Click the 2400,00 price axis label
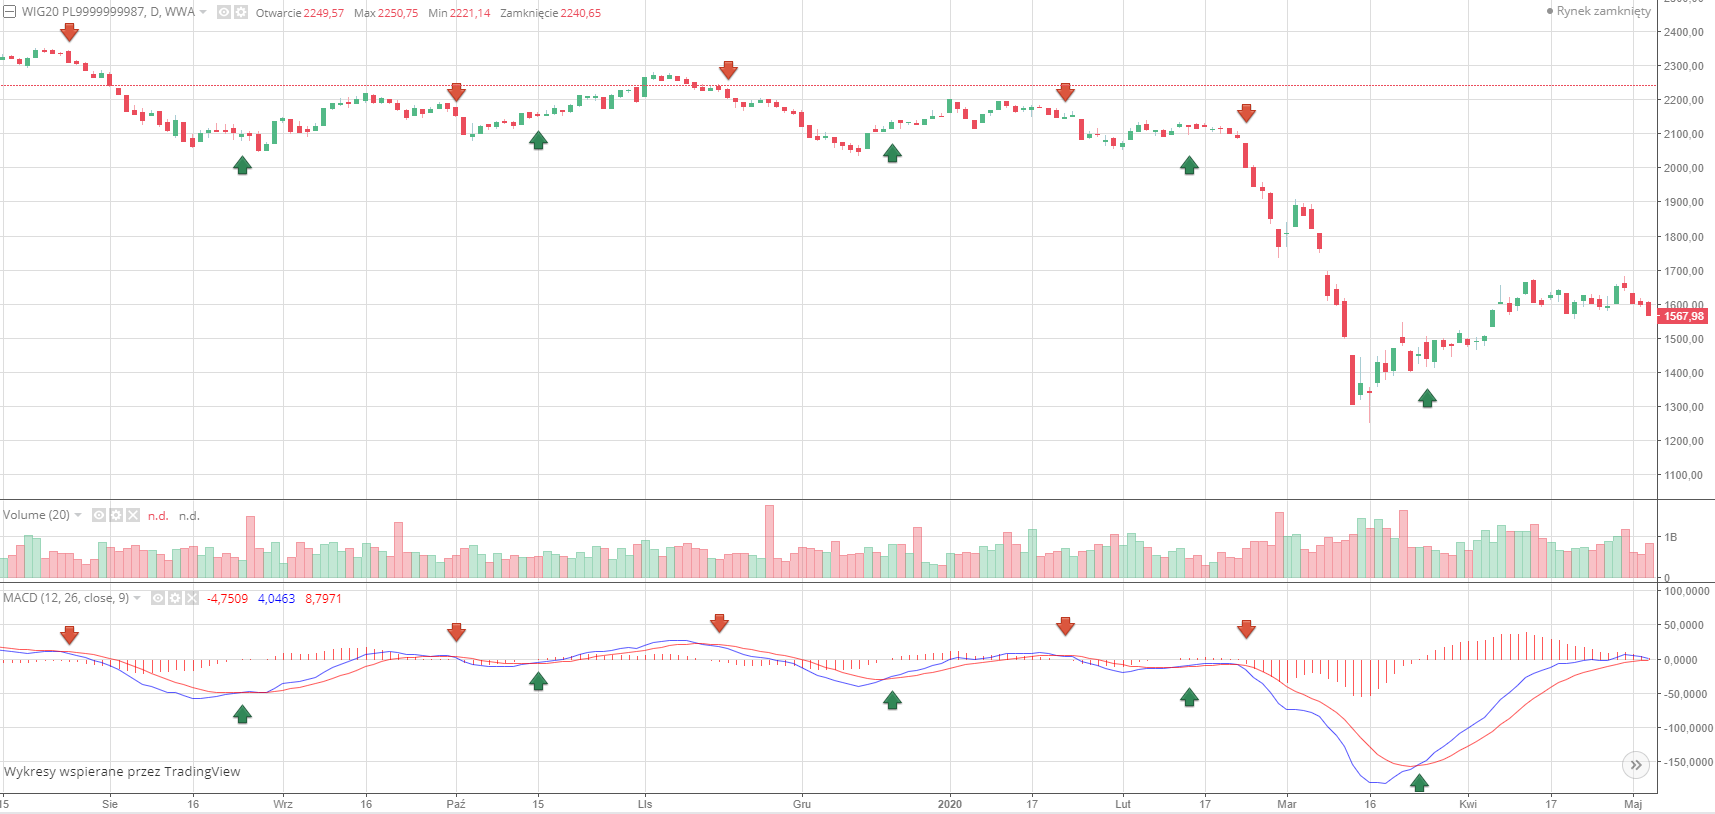 (x=1684, y=32)
